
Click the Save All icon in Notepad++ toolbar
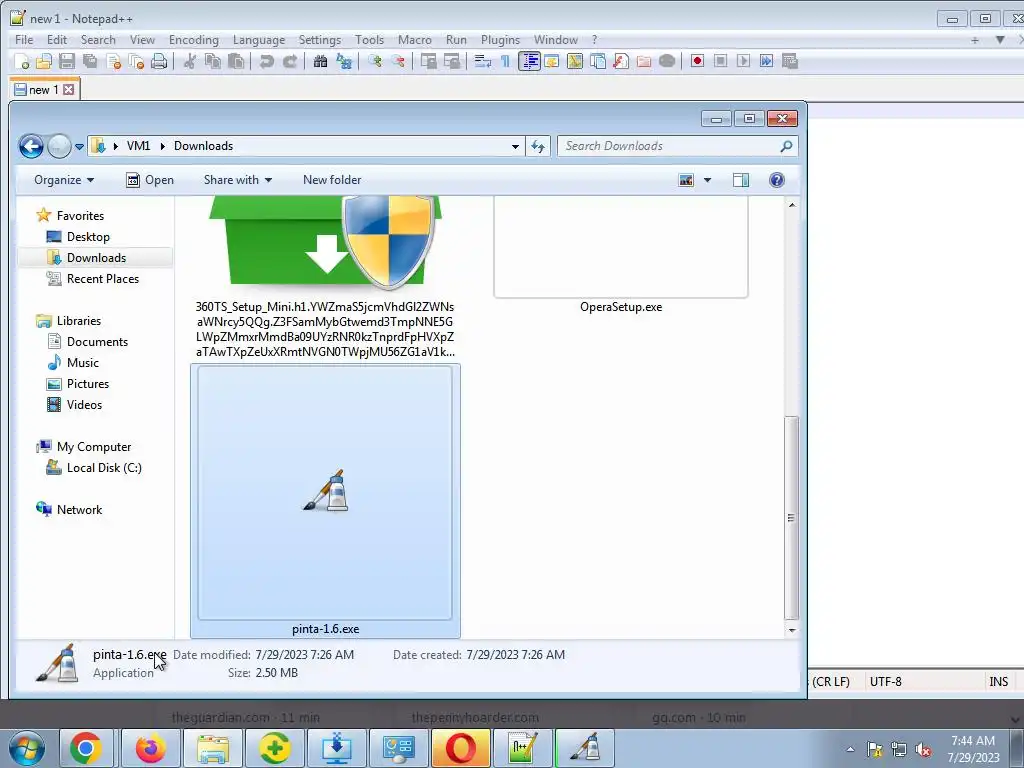90,61
